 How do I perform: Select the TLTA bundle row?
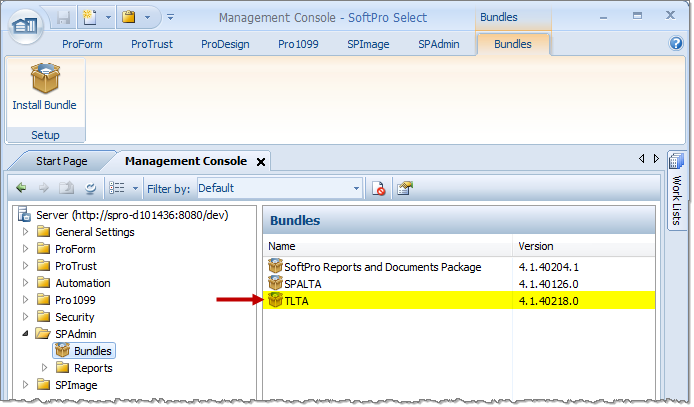pyautogui.click(x=459, y=301)
